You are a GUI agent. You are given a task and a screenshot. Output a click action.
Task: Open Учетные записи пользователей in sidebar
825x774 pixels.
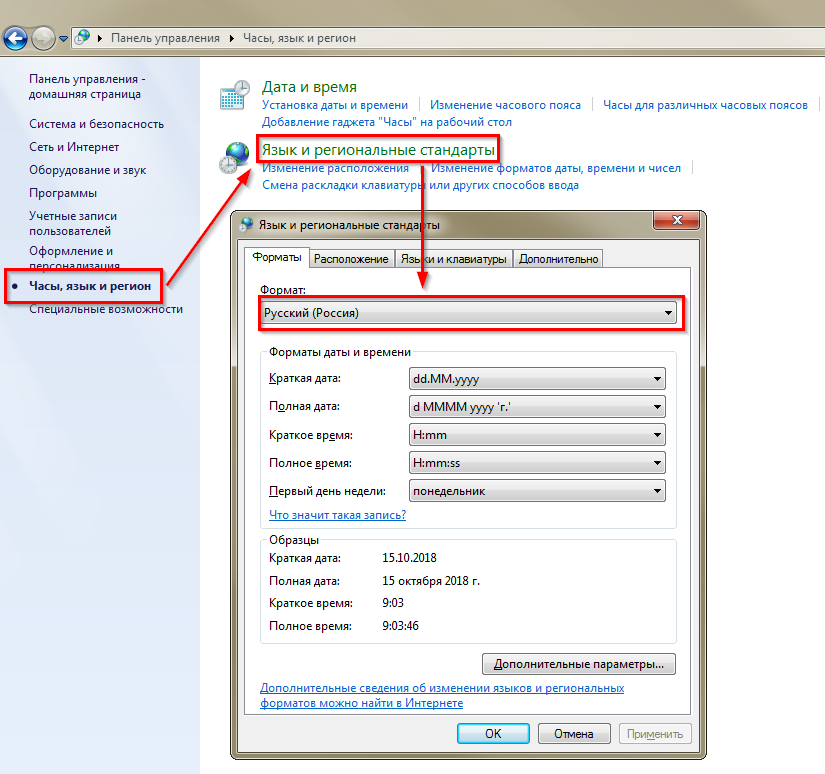click(73, 224)
